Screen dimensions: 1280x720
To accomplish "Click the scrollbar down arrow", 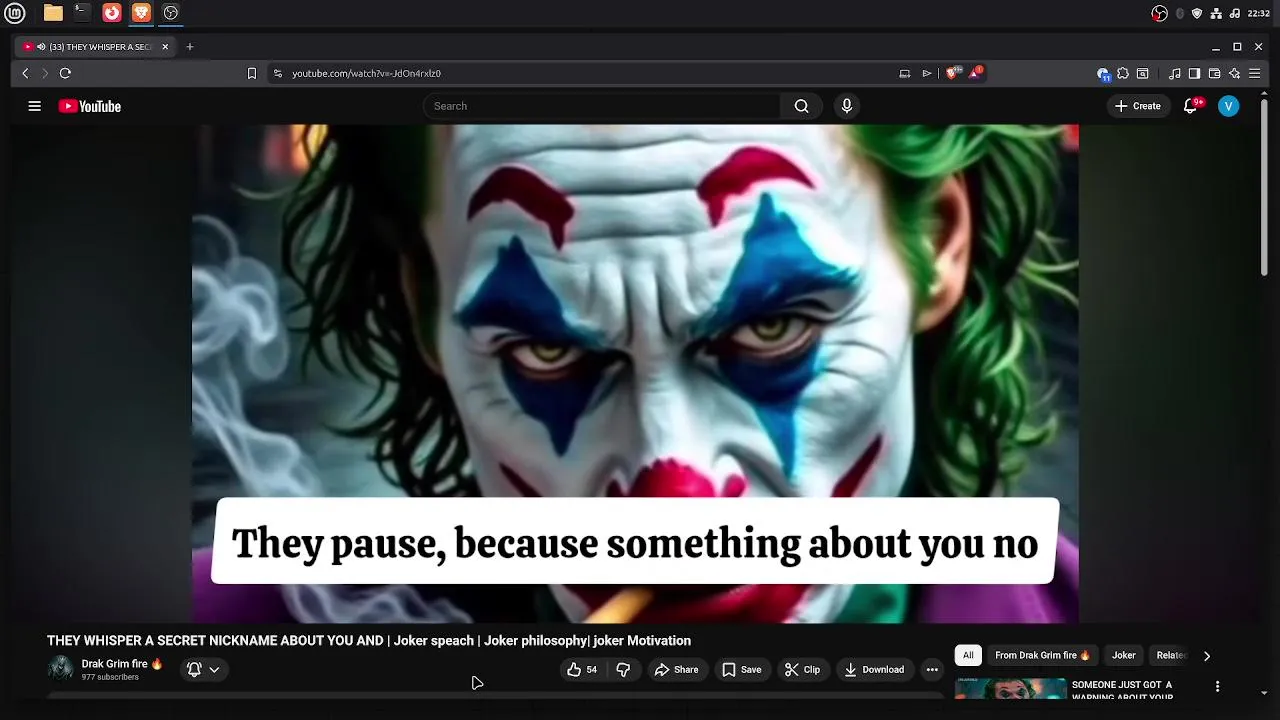I will 1264,692.
